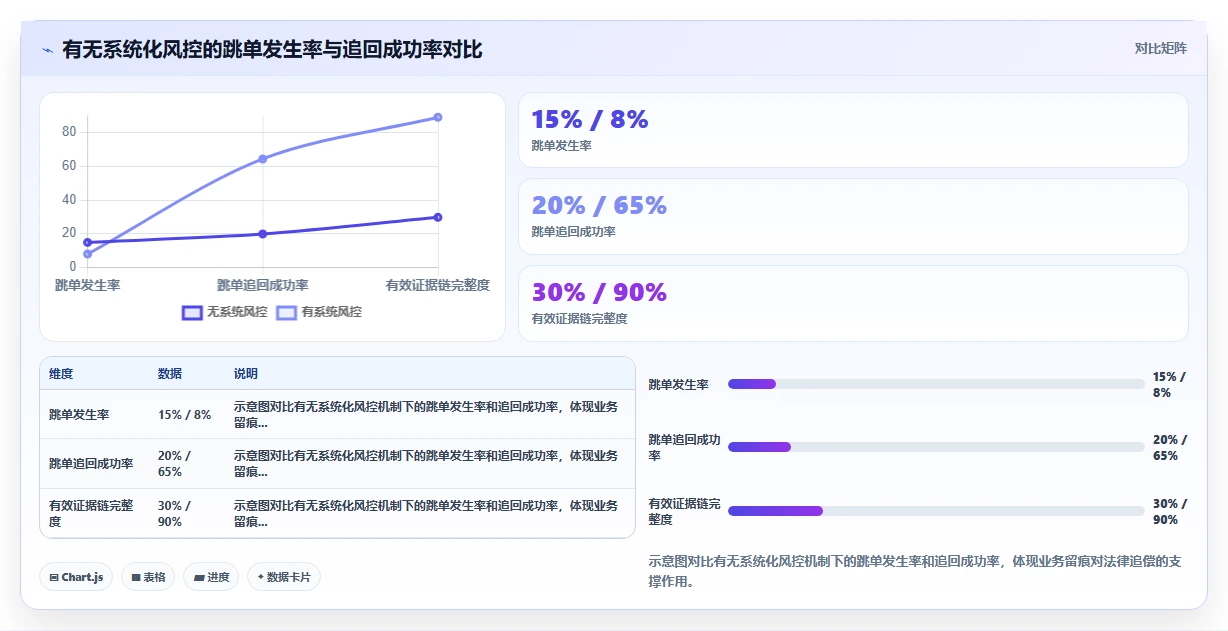Click the 维度 table column header
The height and width of the screenshot is (631, 1228).
61,374
